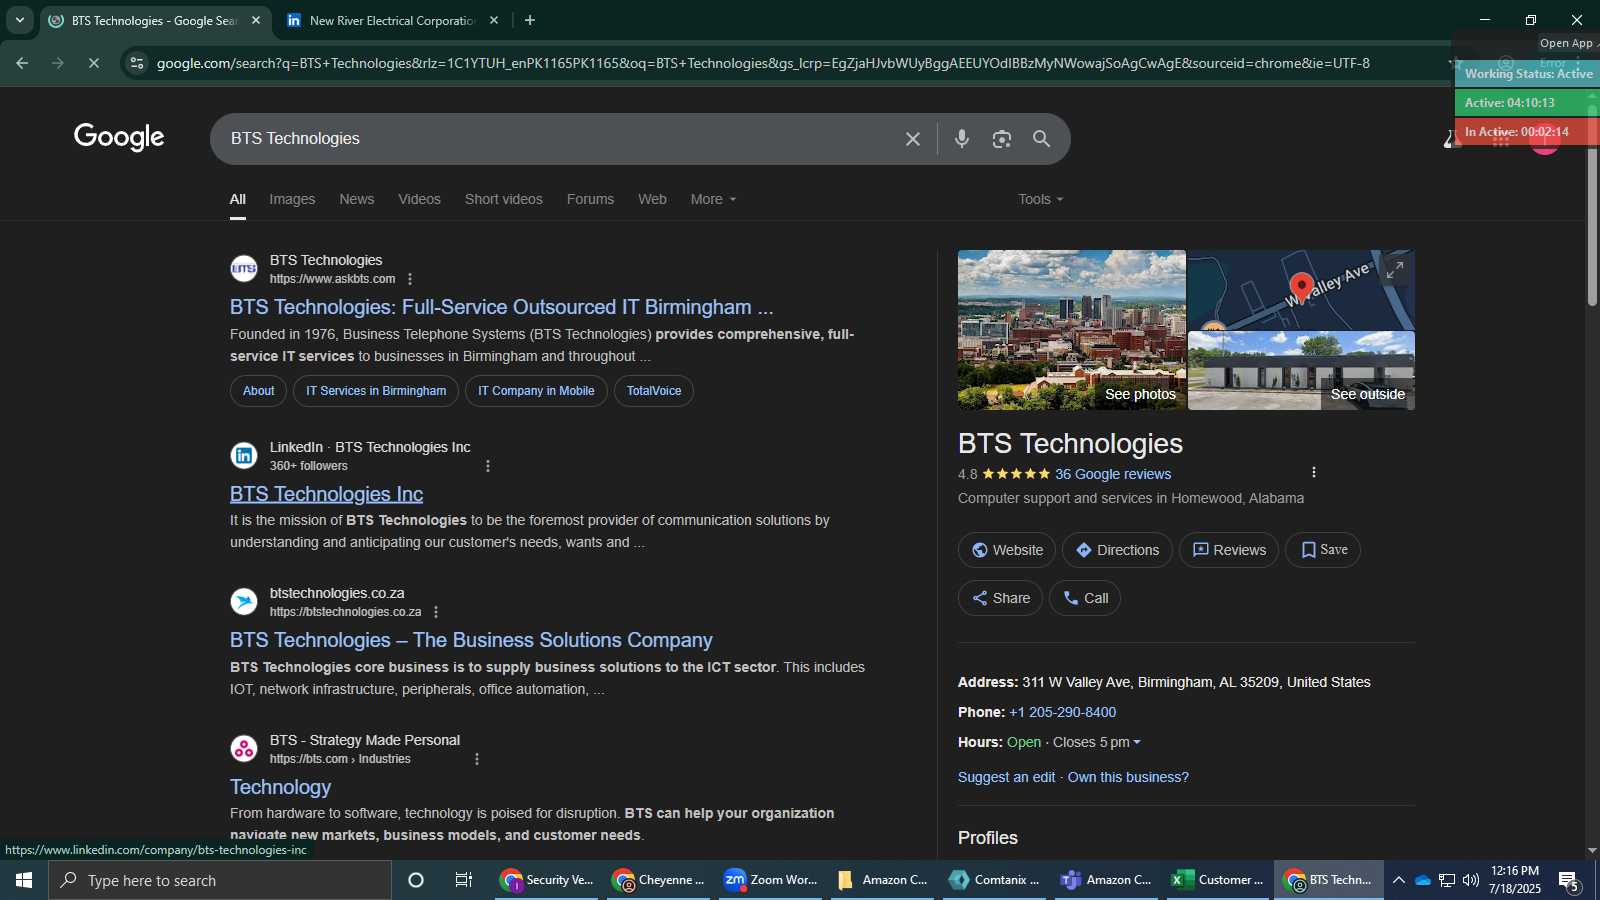
Task: Switch to Web results tab
Action: [652, 199]
